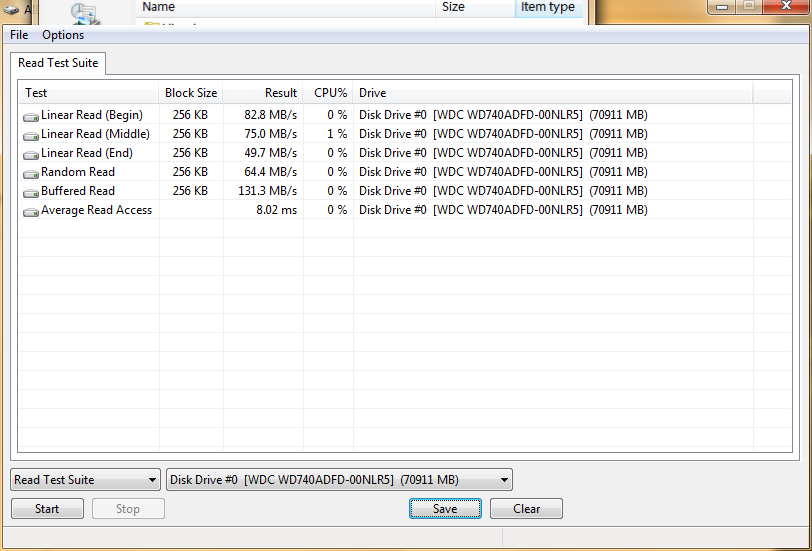Click the Average Read Access drive icon
Image resolution: width=812 pixels, height=551 pixels.
coord(31,211)
